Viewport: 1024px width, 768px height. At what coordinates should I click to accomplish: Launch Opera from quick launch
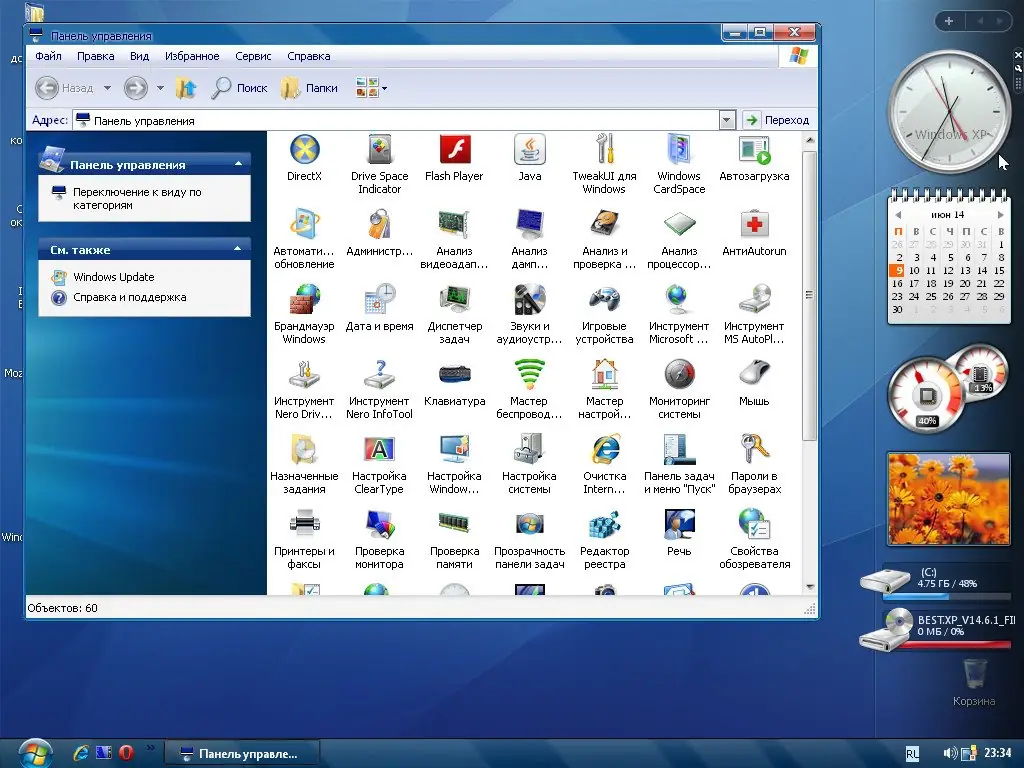(x=126, y=753)
